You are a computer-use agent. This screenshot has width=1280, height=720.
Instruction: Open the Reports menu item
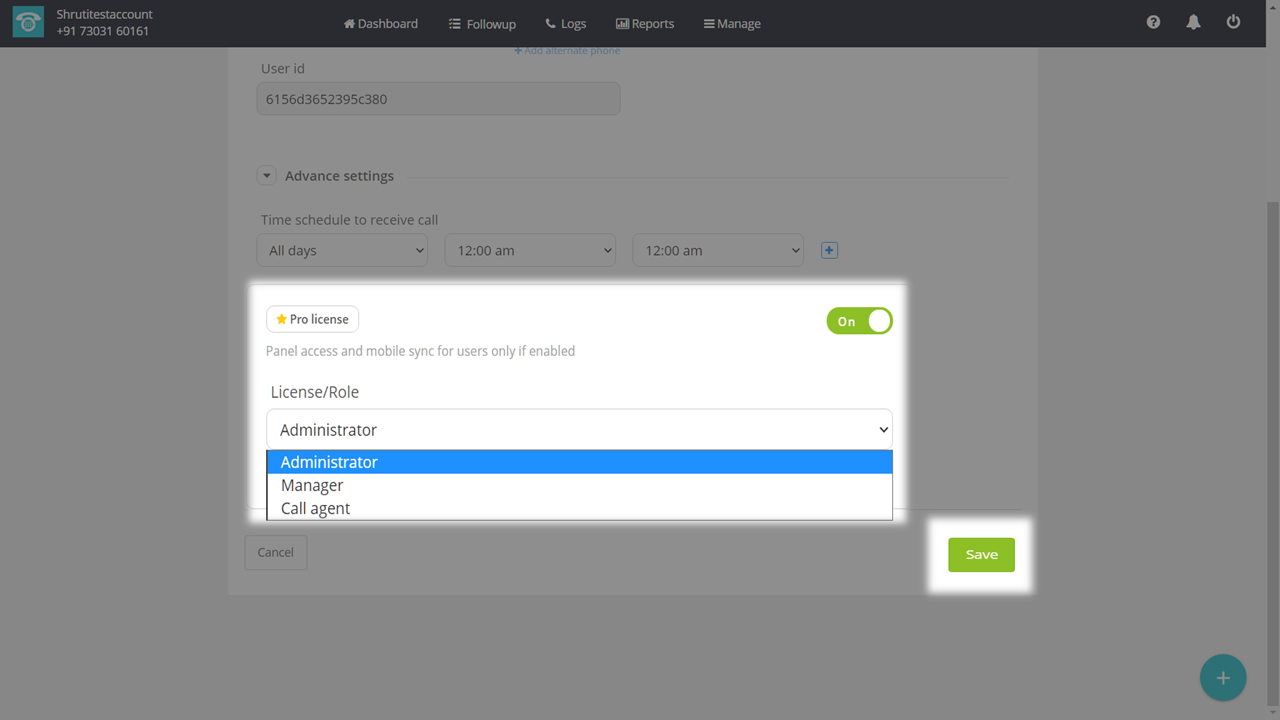pyautogui.click(x=645, y=23)
